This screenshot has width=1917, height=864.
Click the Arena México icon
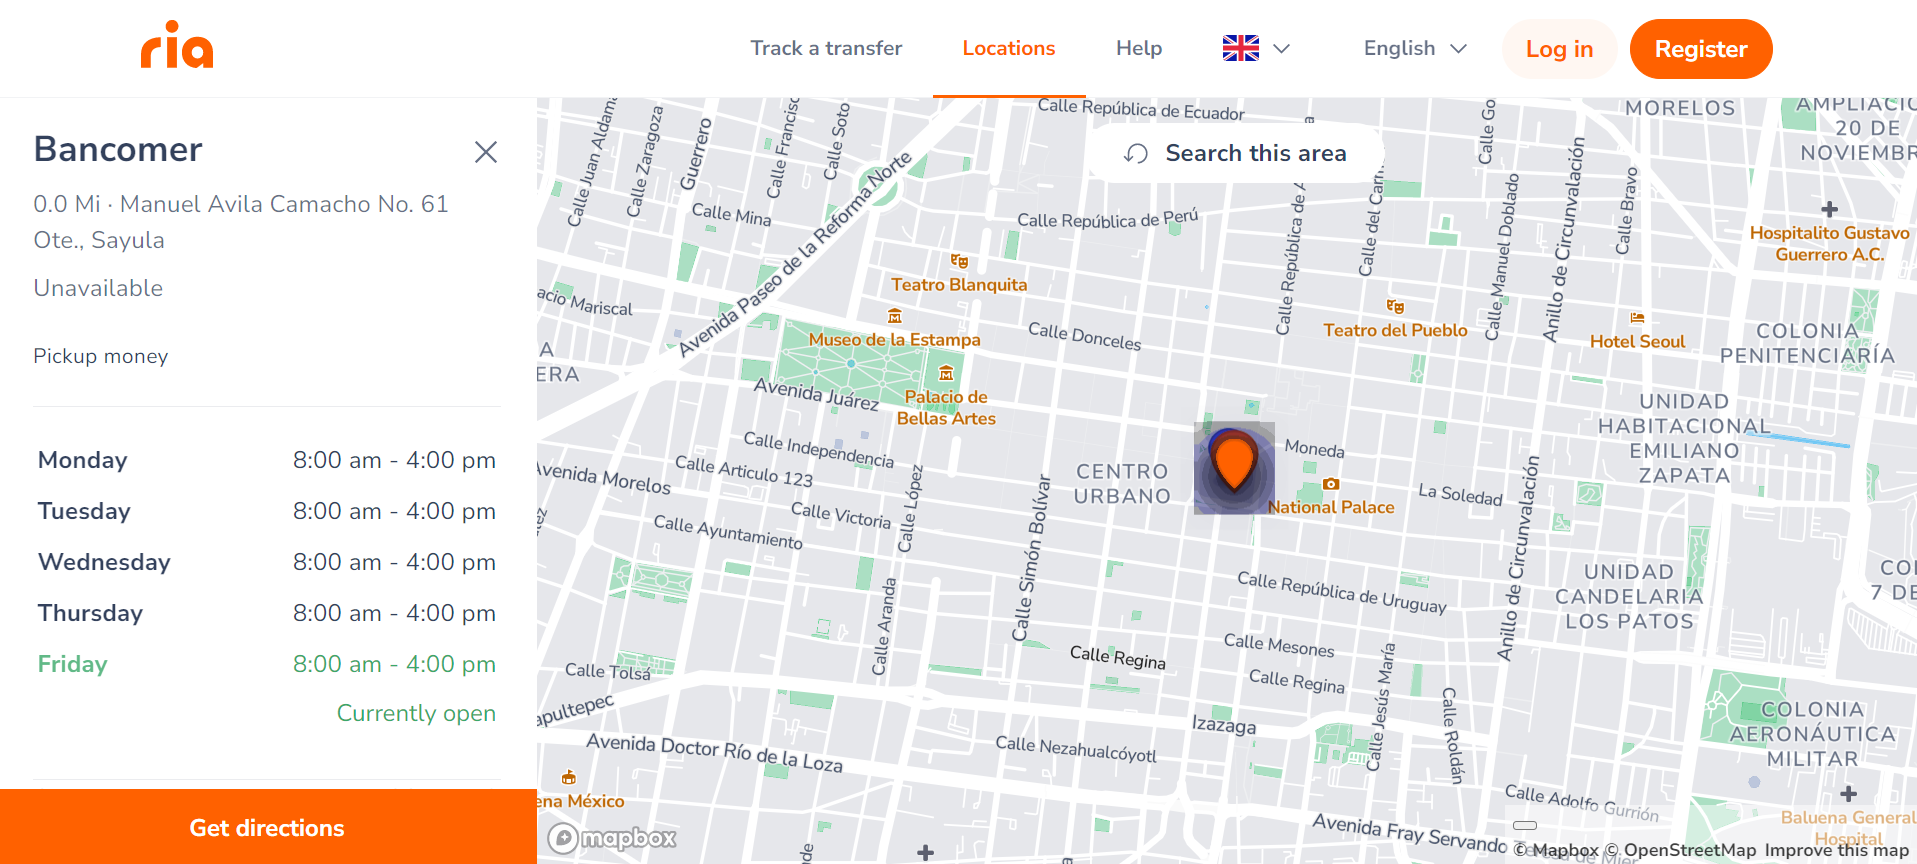coord(568,777)
